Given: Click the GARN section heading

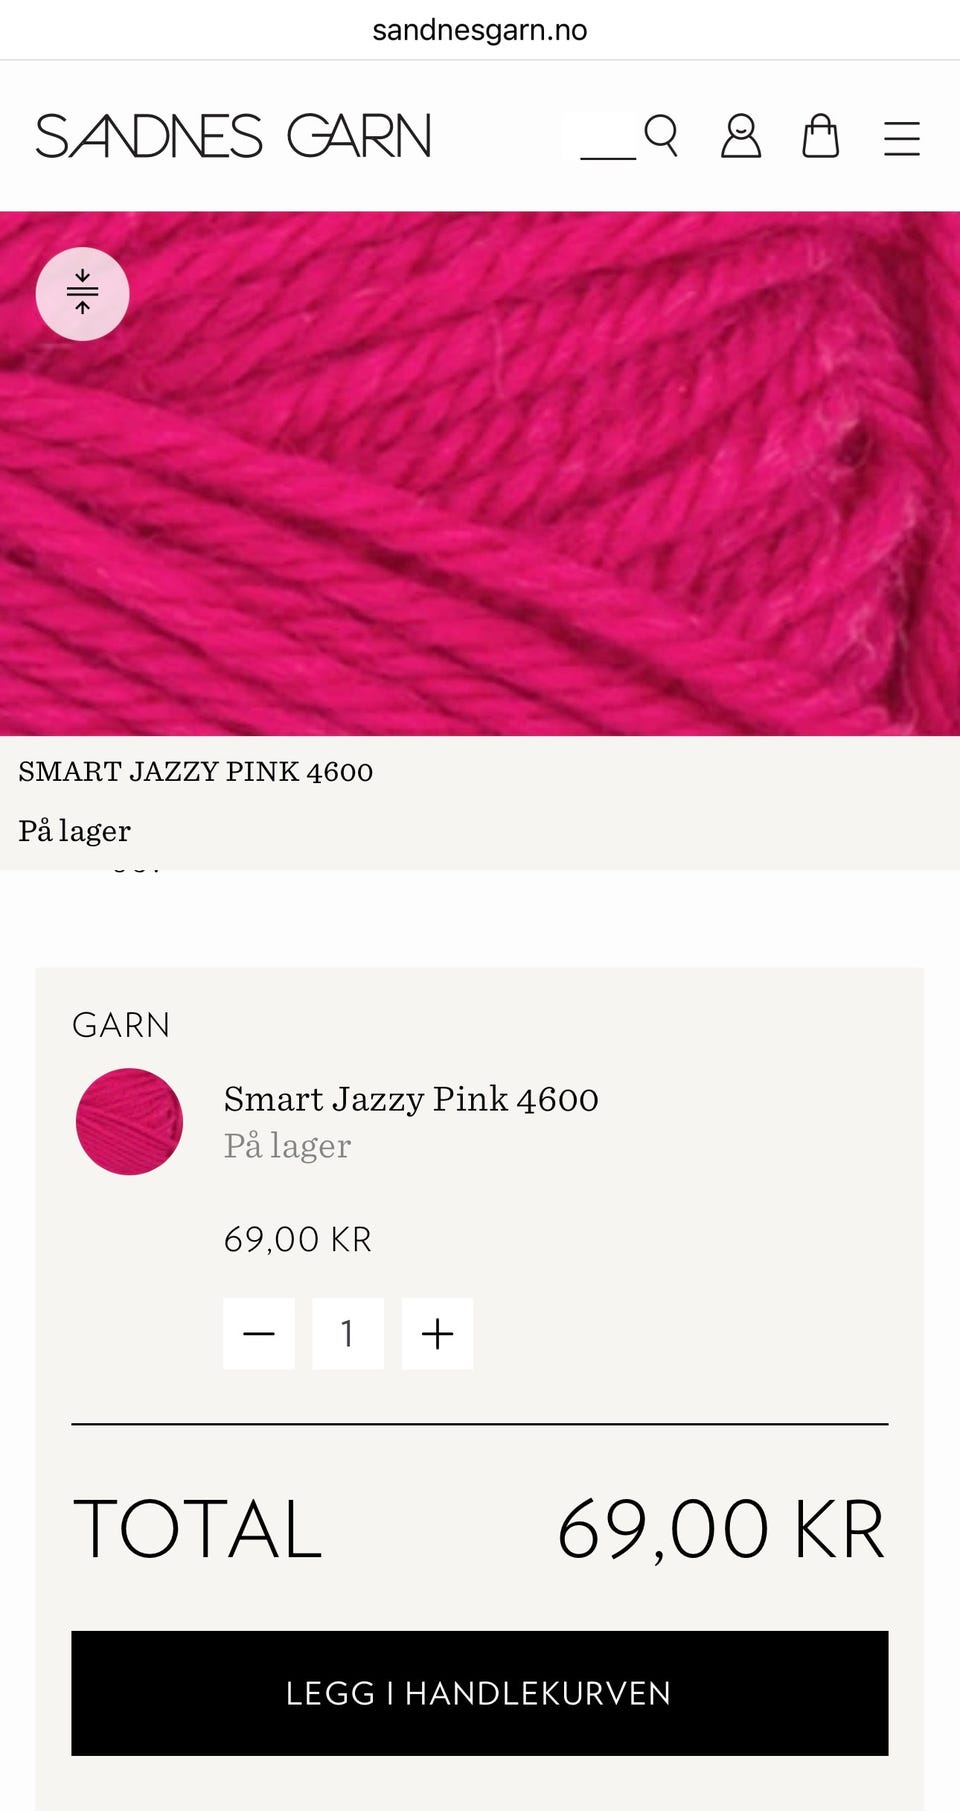Looking at the screenshot, I should coord(121,1025).
